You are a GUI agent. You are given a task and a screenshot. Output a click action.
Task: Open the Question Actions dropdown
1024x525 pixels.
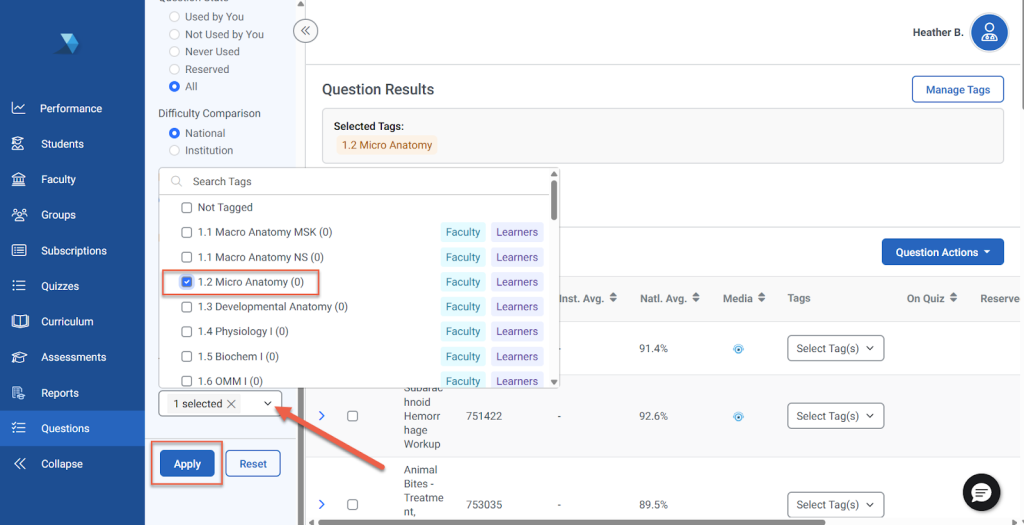[x=942, y=252]
